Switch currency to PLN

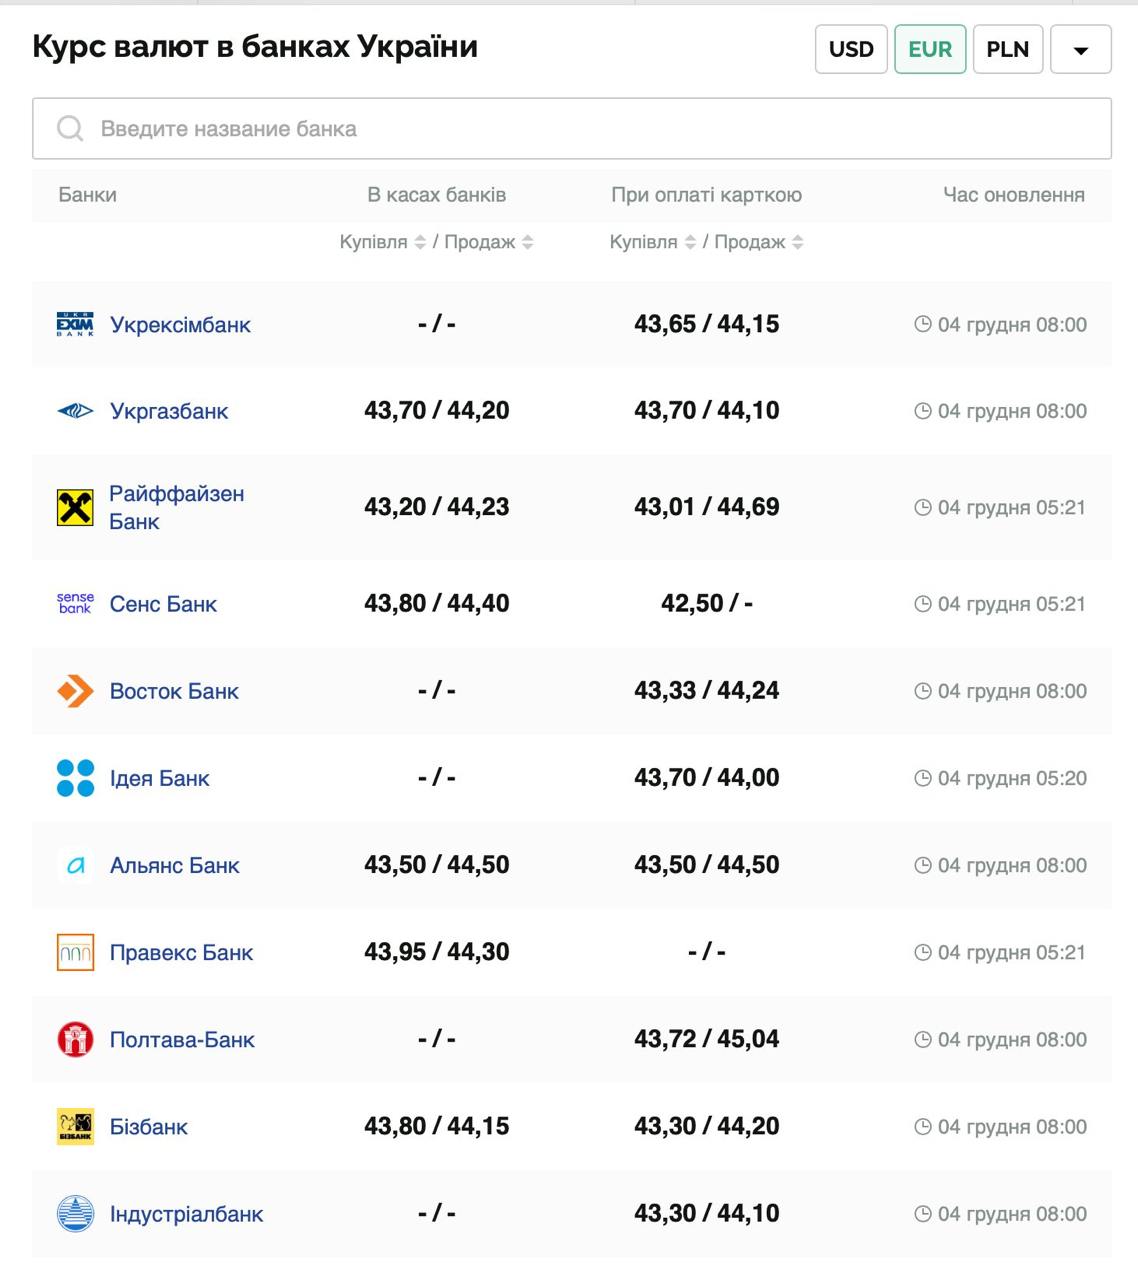pyautogui.click(x=1007, y=50)
